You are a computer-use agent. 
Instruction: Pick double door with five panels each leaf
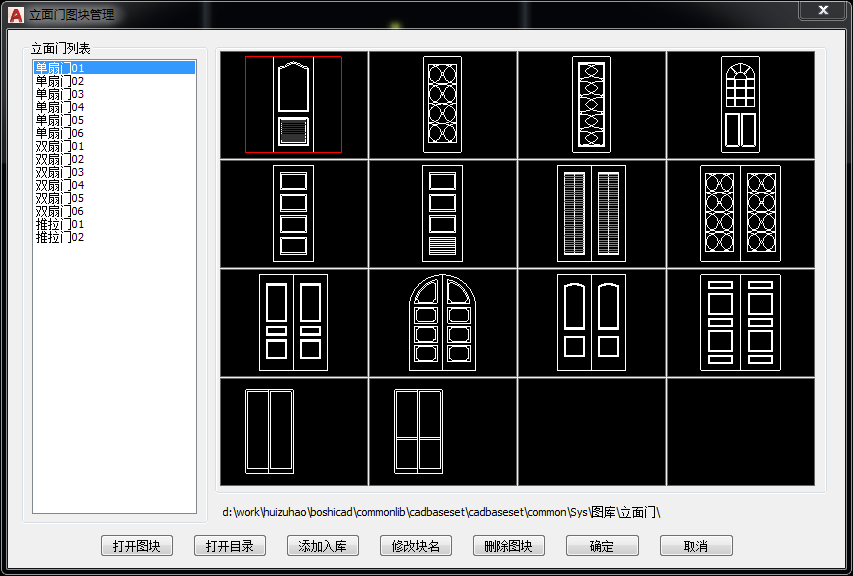pyautogui.click(x=741, y=323)
